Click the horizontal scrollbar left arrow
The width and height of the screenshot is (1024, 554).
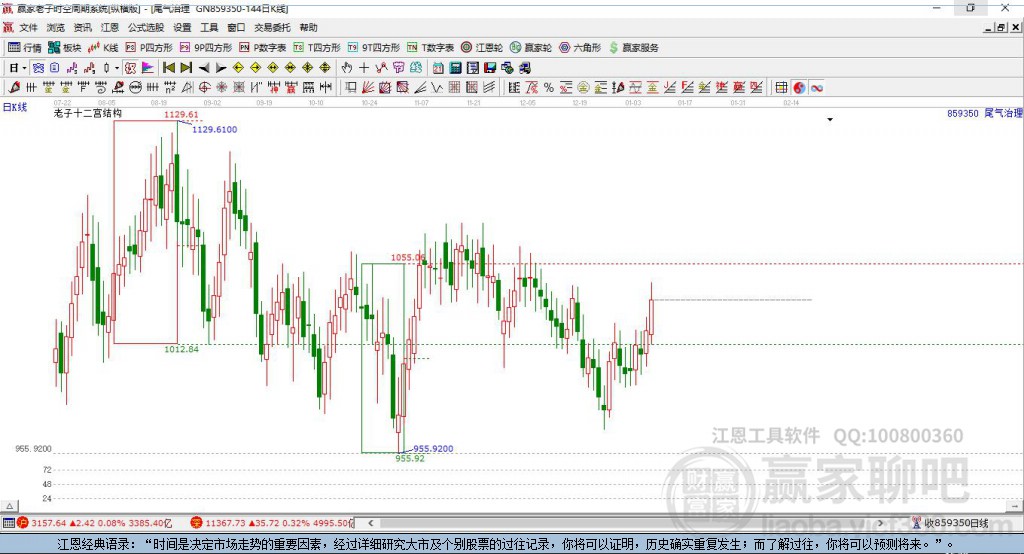pyautogui.click(x=371, y=523)
